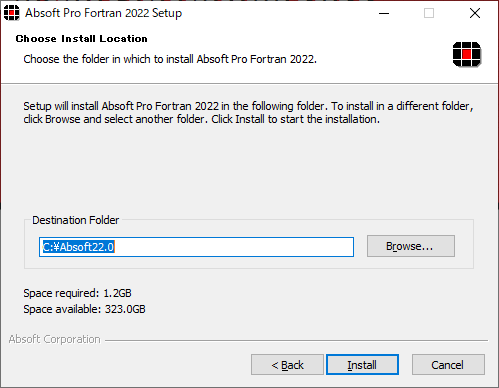Click the Space available: 323.0GB text
Image resolution: width=499 pixels, height=388 pixels.
(84, 309)
